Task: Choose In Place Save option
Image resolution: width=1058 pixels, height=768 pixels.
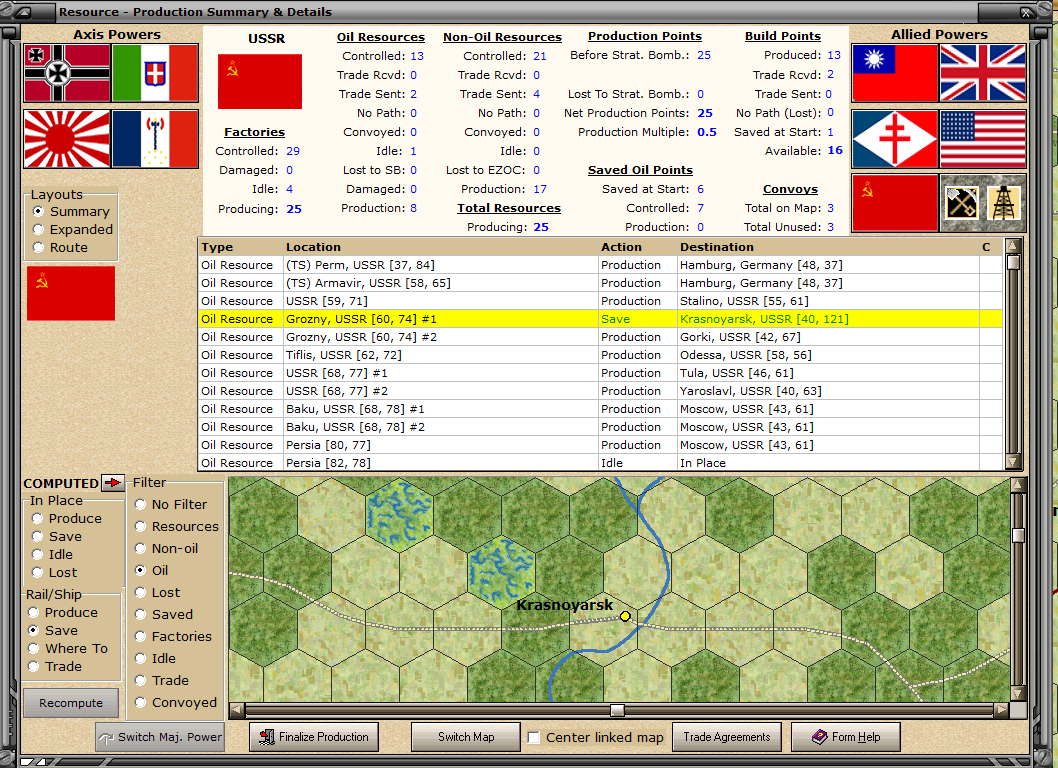Action: click(57, 537)
